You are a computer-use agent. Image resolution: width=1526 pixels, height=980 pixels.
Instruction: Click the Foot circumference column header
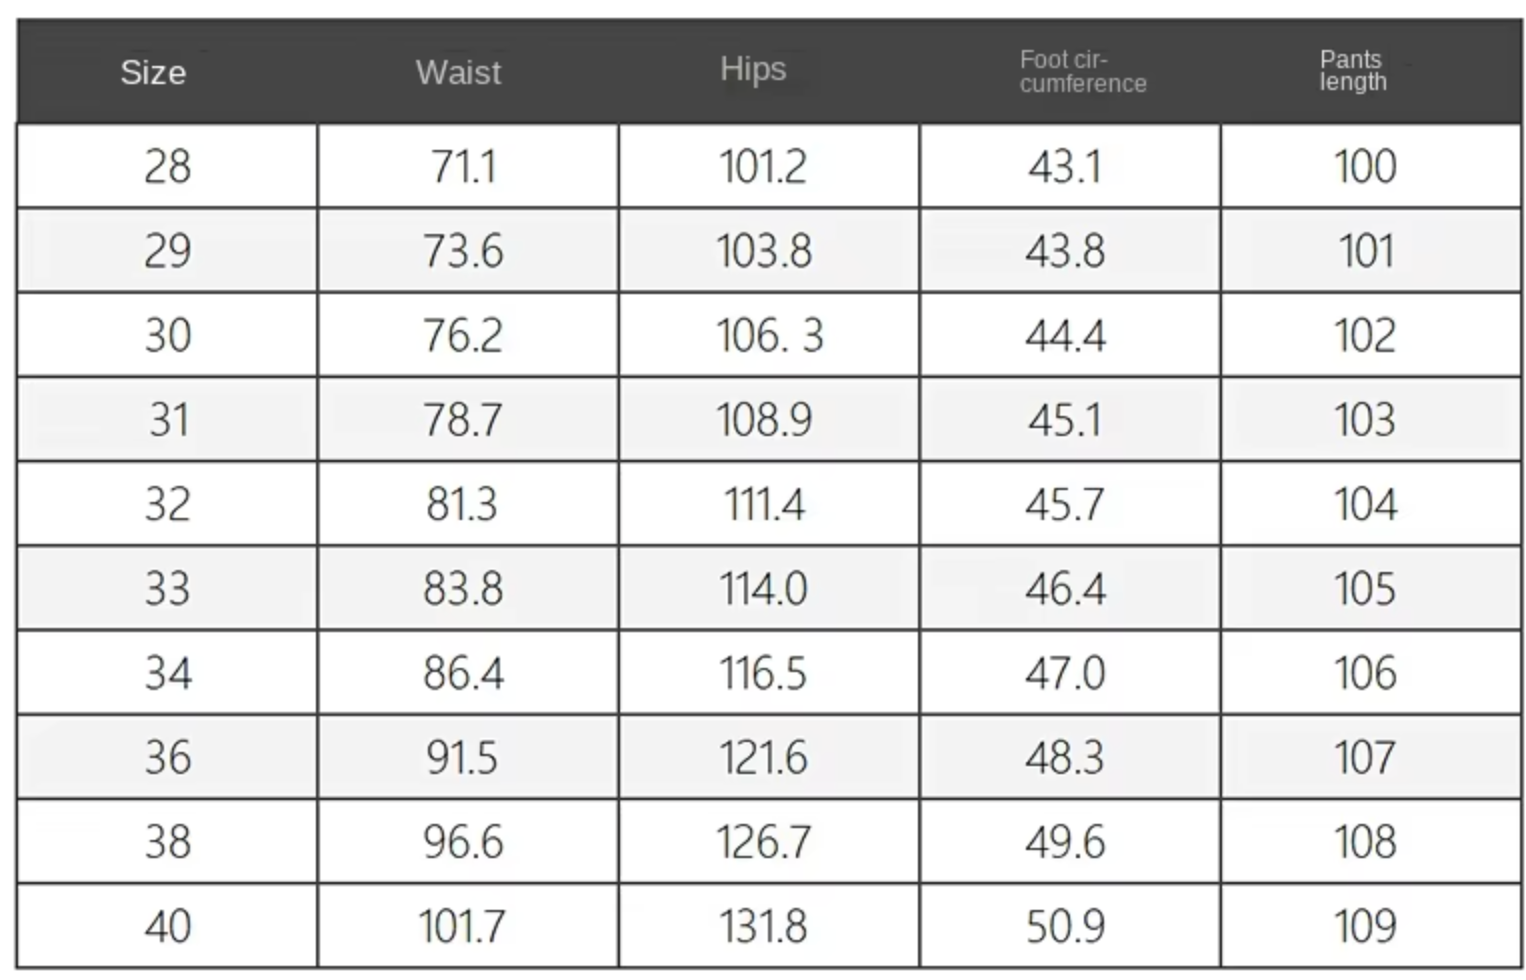point(1082,71)
